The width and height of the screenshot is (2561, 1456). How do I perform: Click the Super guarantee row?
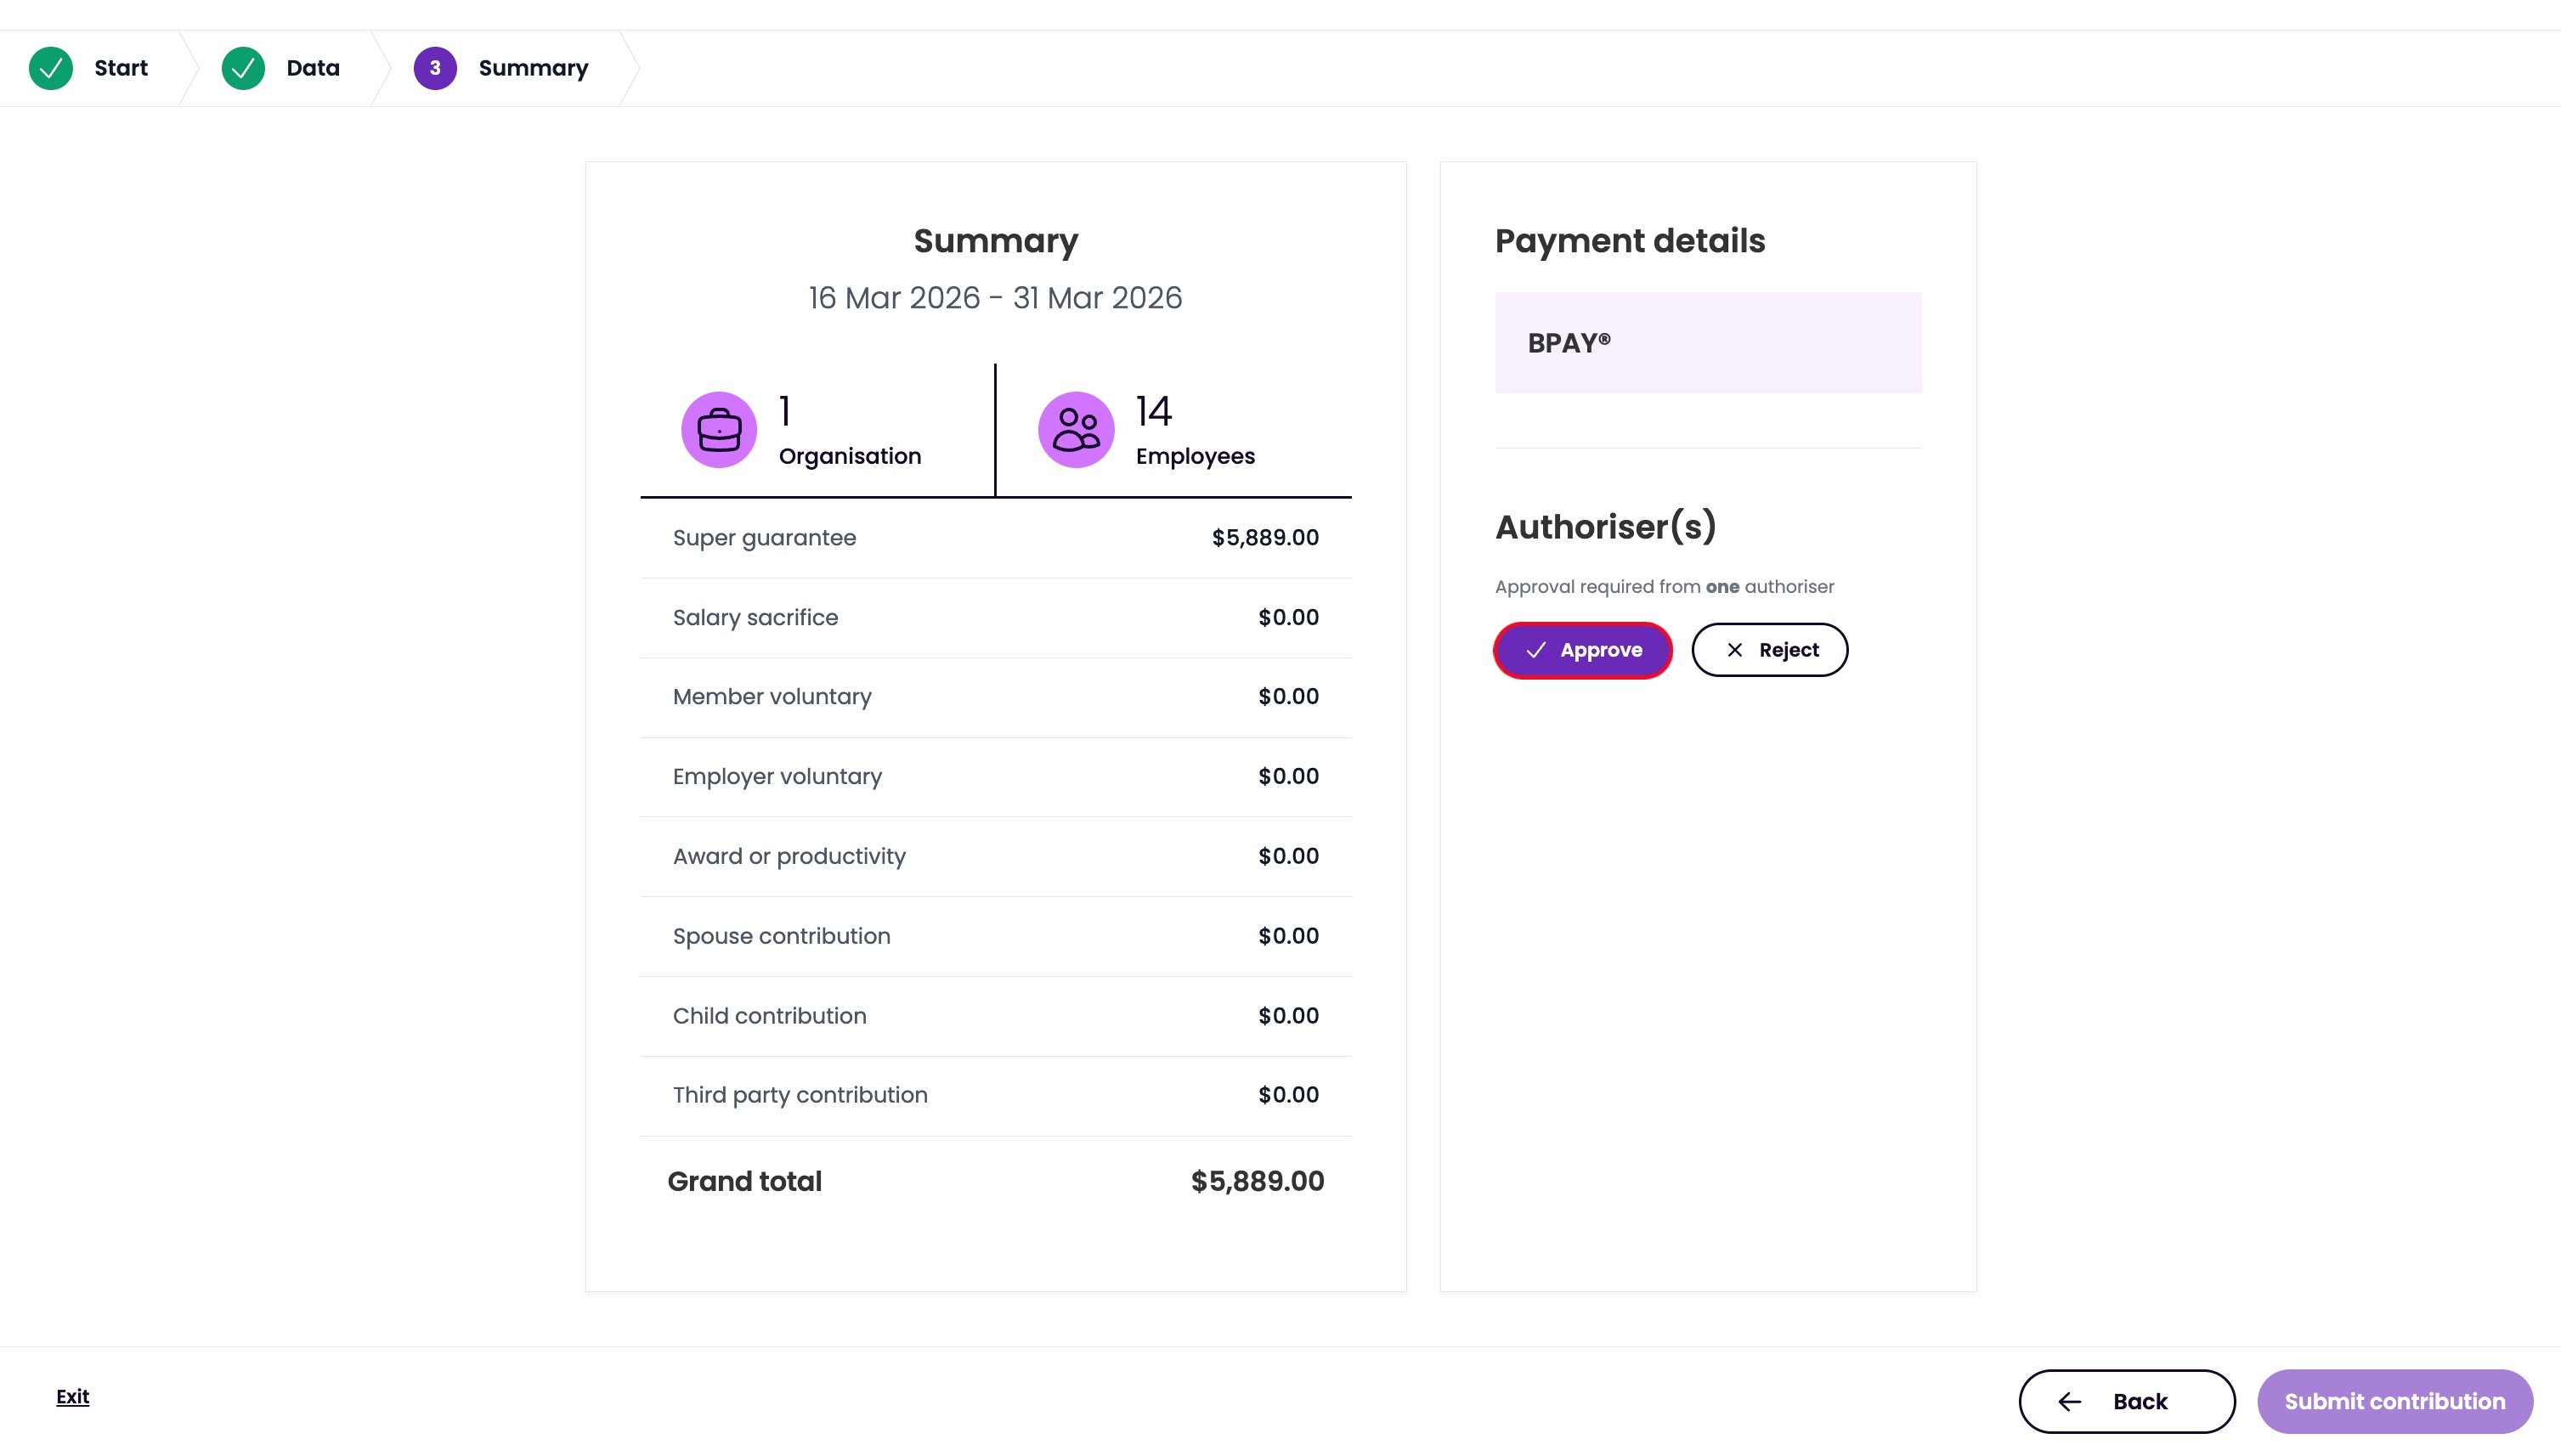pyautogui.click(x=996, y=538)
